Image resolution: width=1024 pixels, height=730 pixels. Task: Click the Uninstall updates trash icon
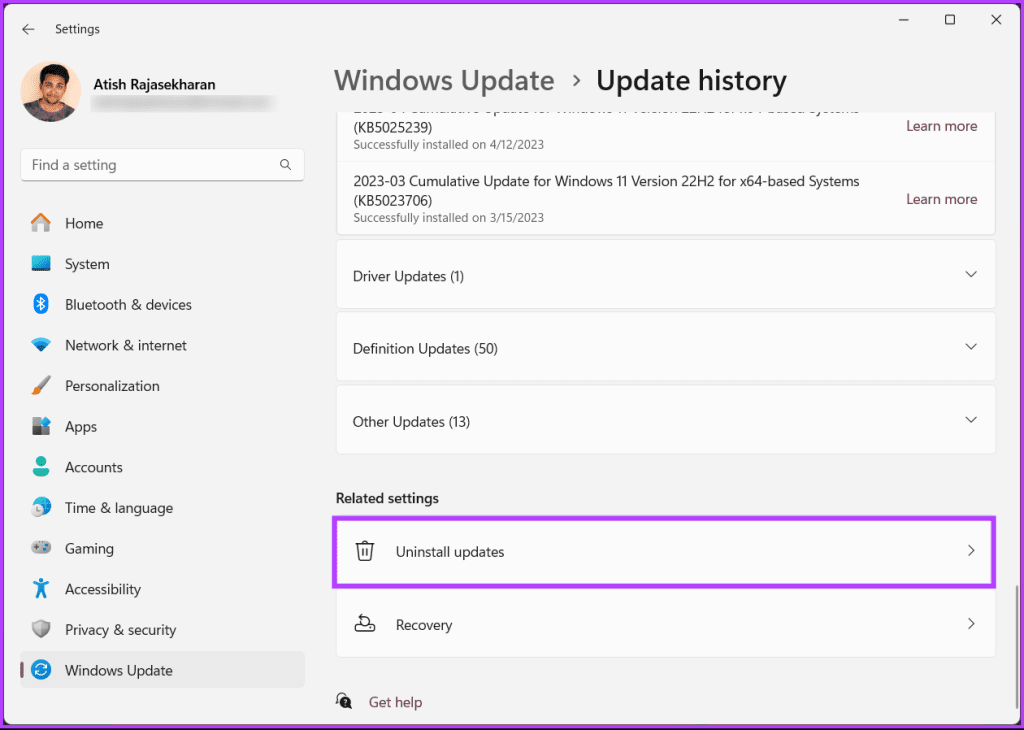(x=364, y=551)
